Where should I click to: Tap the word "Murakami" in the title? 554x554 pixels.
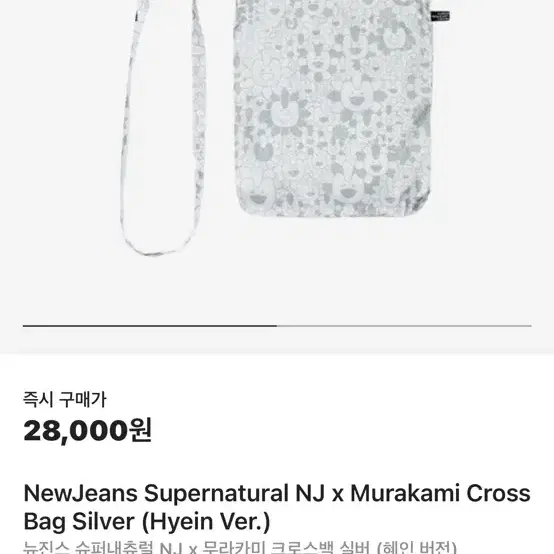click(x=405, y=493)
